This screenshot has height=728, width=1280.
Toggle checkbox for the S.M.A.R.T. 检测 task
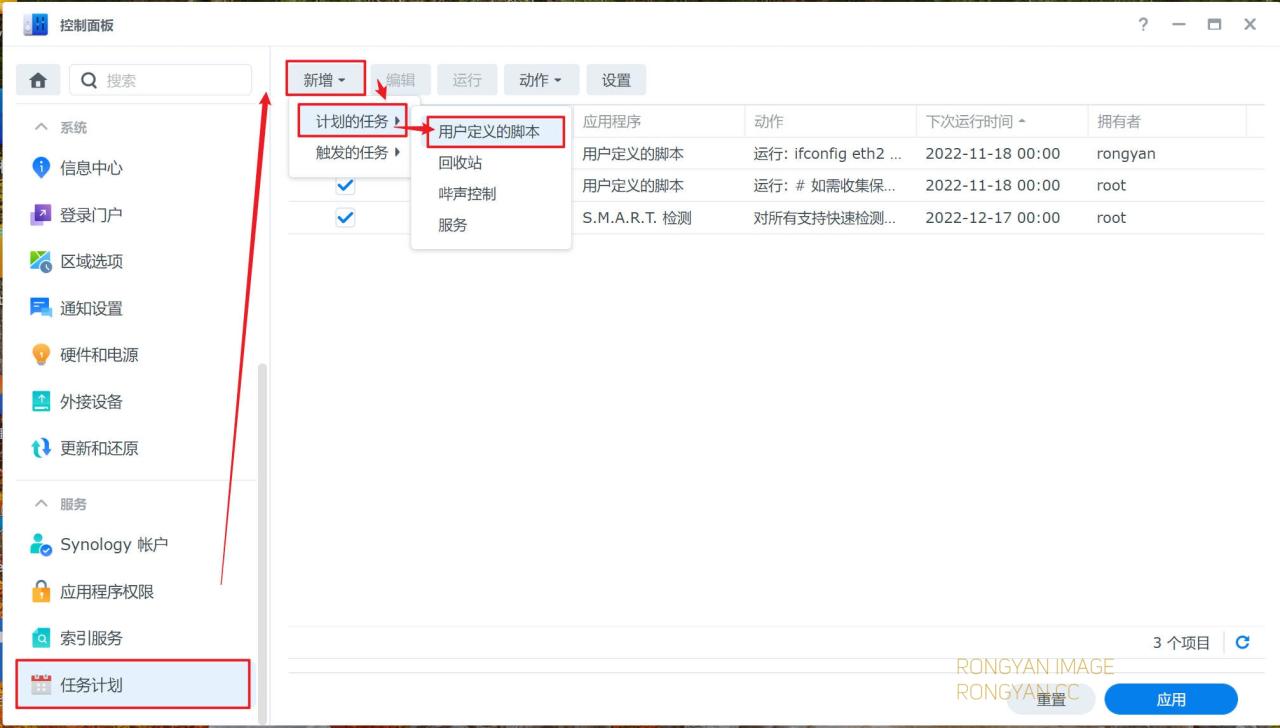pyautogui.click(x=345, y=217)
